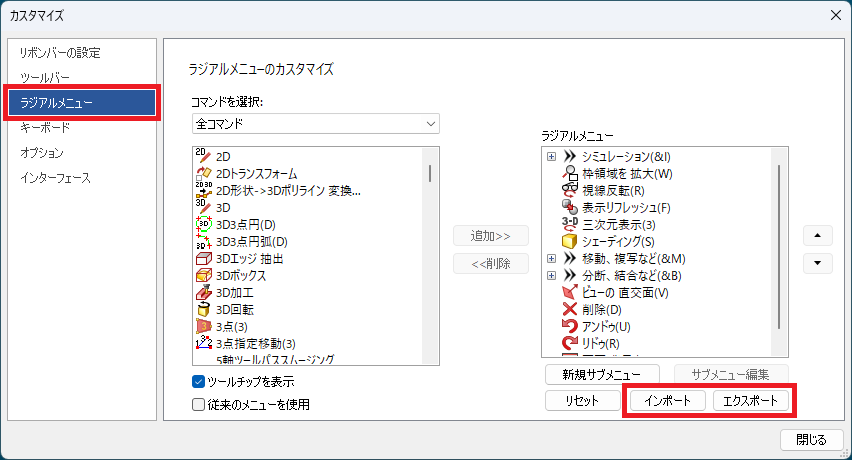Click the 枠領域を拡大(W) zoom icon
The height and width of the screenshot is (460, 852).
(570, 173)
